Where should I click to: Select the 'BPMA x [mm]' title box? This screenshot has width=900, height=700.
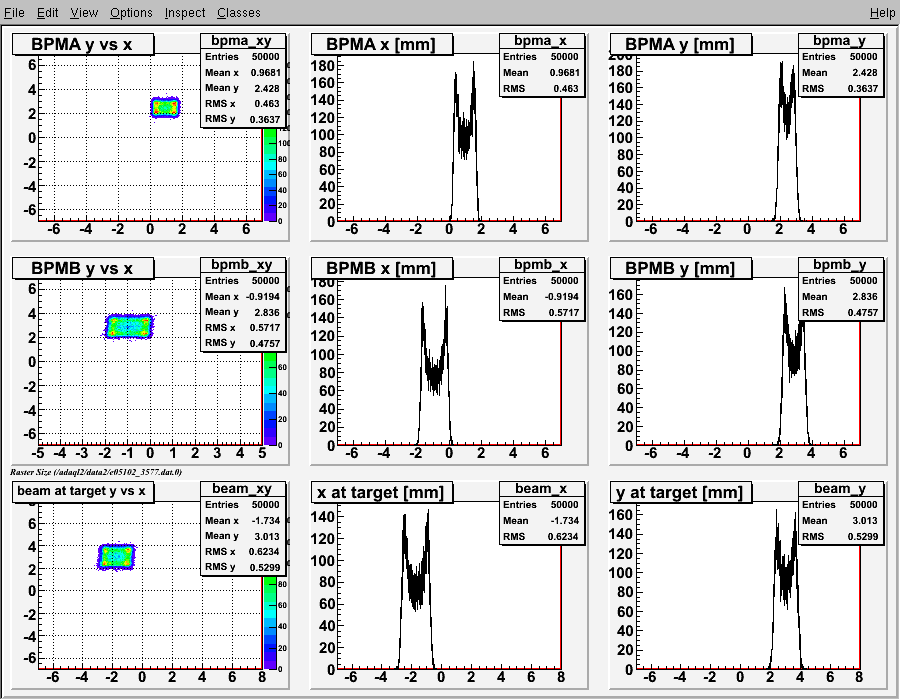point(381,44)
